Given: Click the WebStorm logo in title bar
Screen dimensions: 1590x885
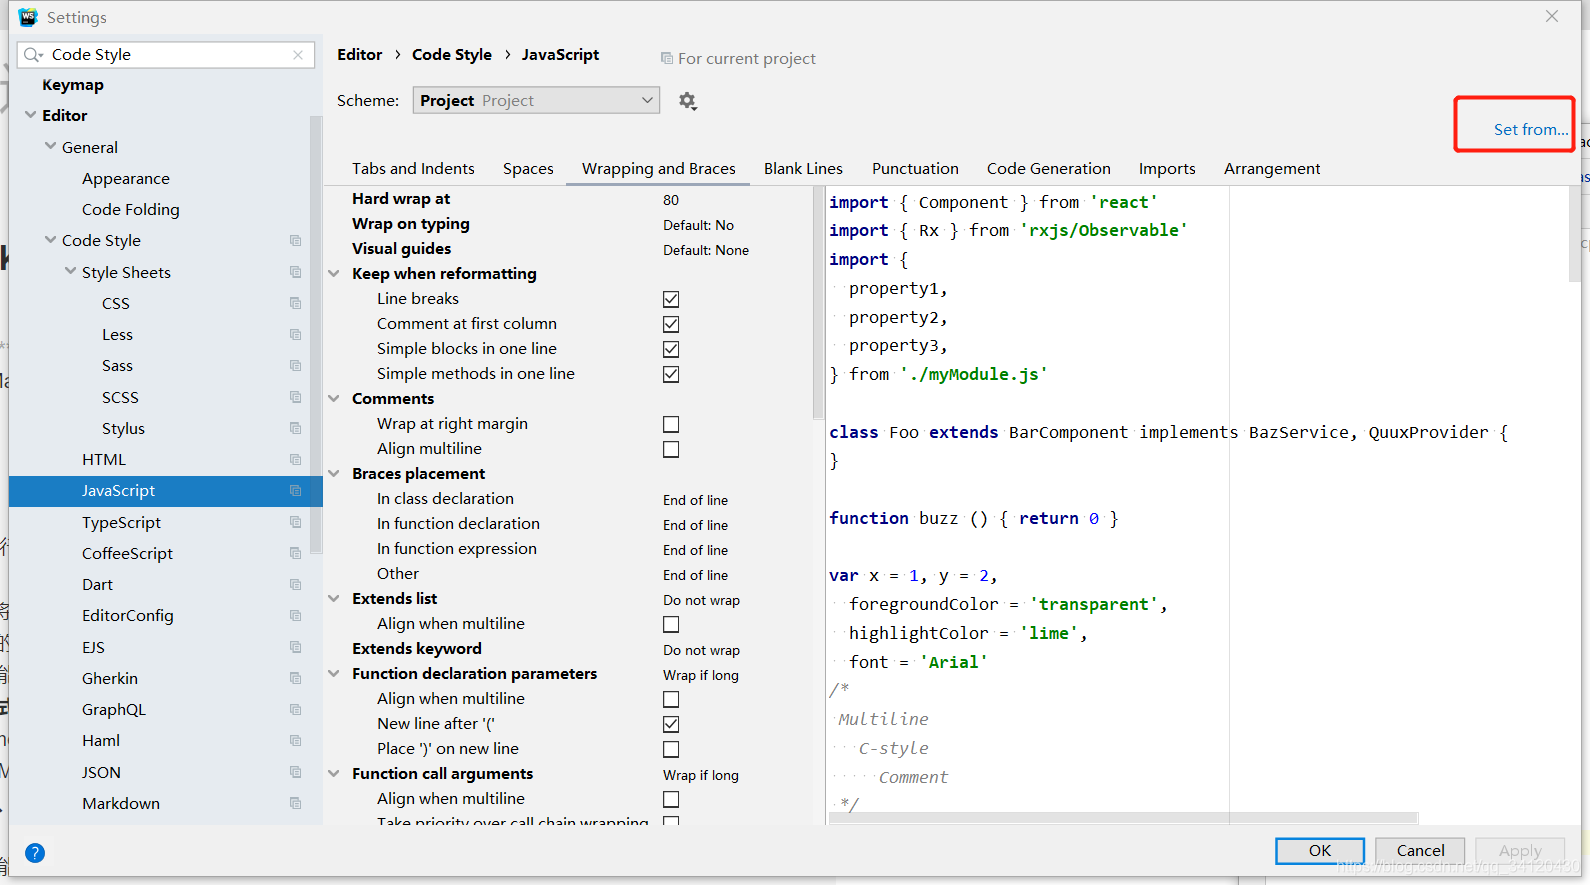Looking at the screenshot, I should (28, 17).
